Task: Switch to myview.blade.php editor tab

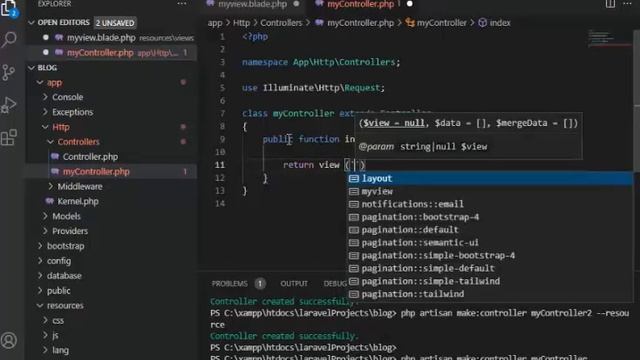Action: [252, 4]
